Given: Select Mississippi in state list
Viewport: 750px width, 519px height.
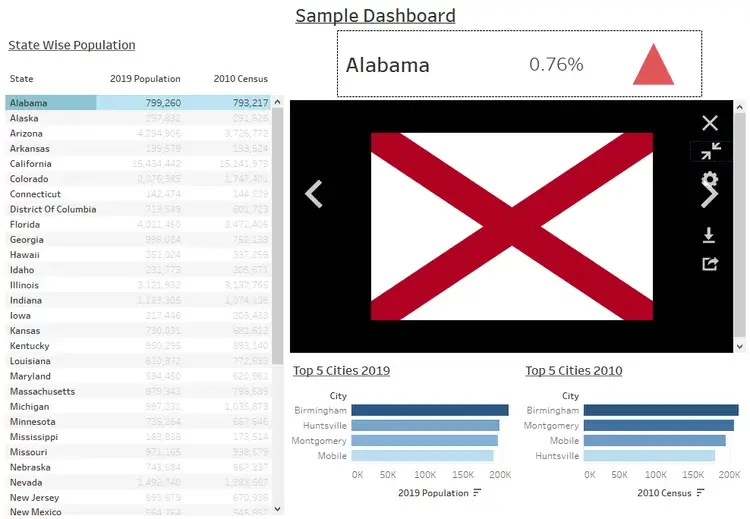Looking at the screenshot, I should pos(34,437).
